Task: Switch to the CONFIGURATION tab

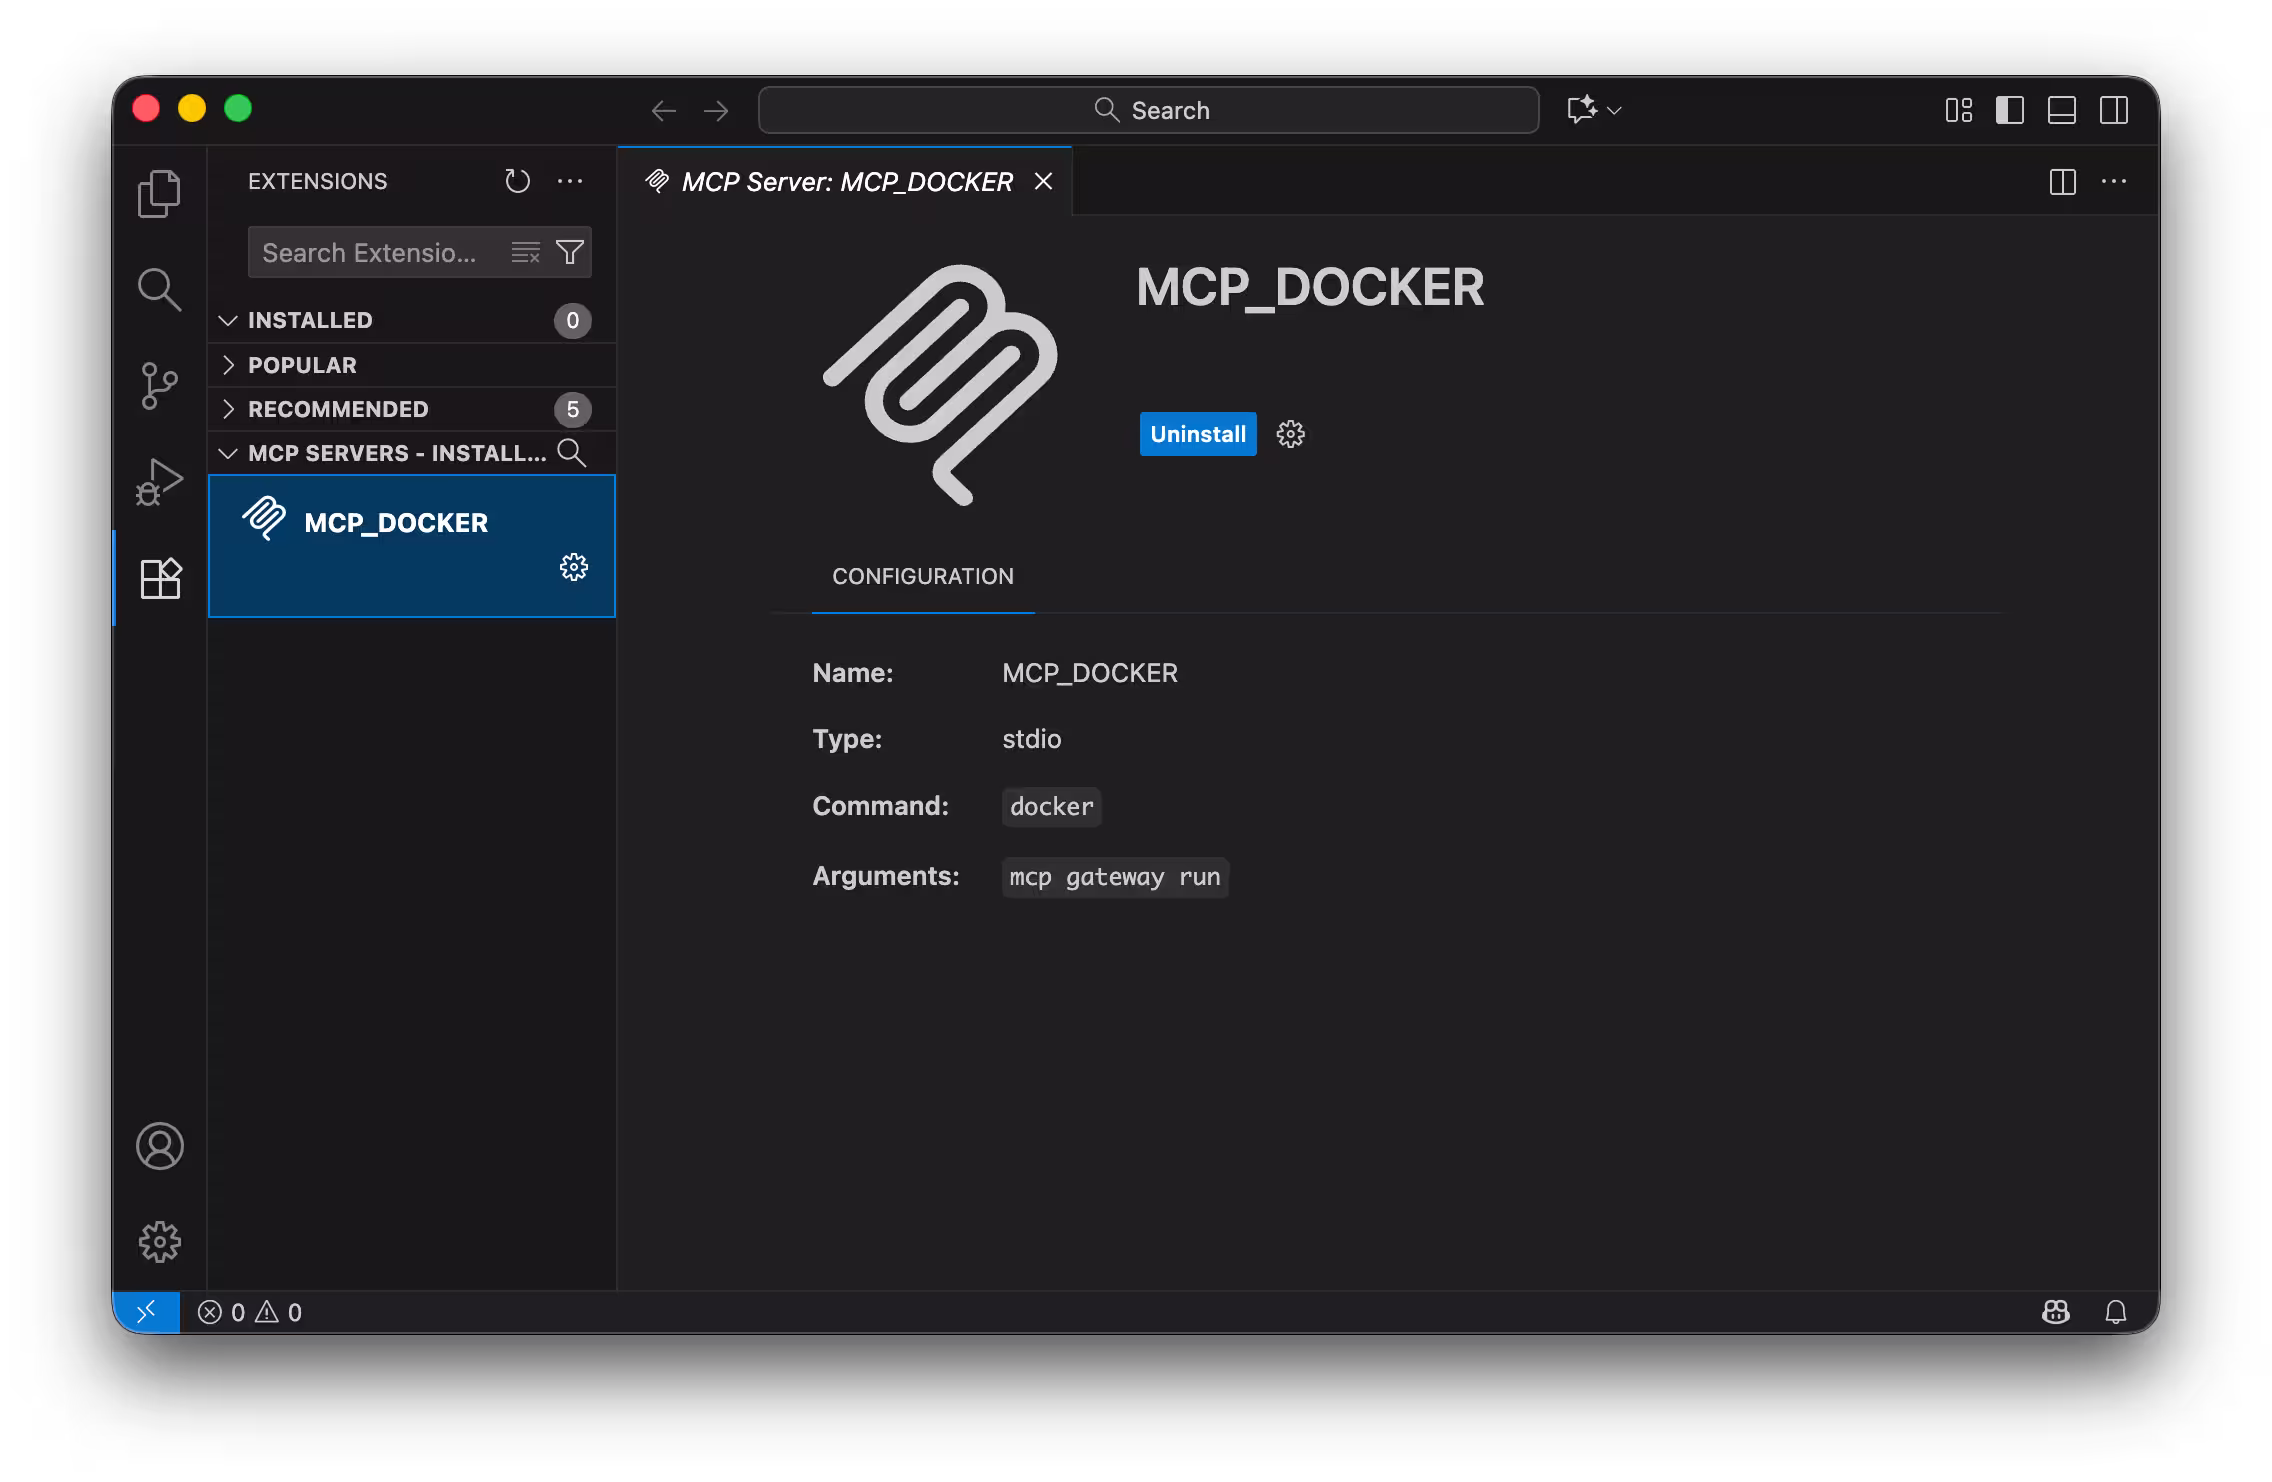Action: click(922, 576)
